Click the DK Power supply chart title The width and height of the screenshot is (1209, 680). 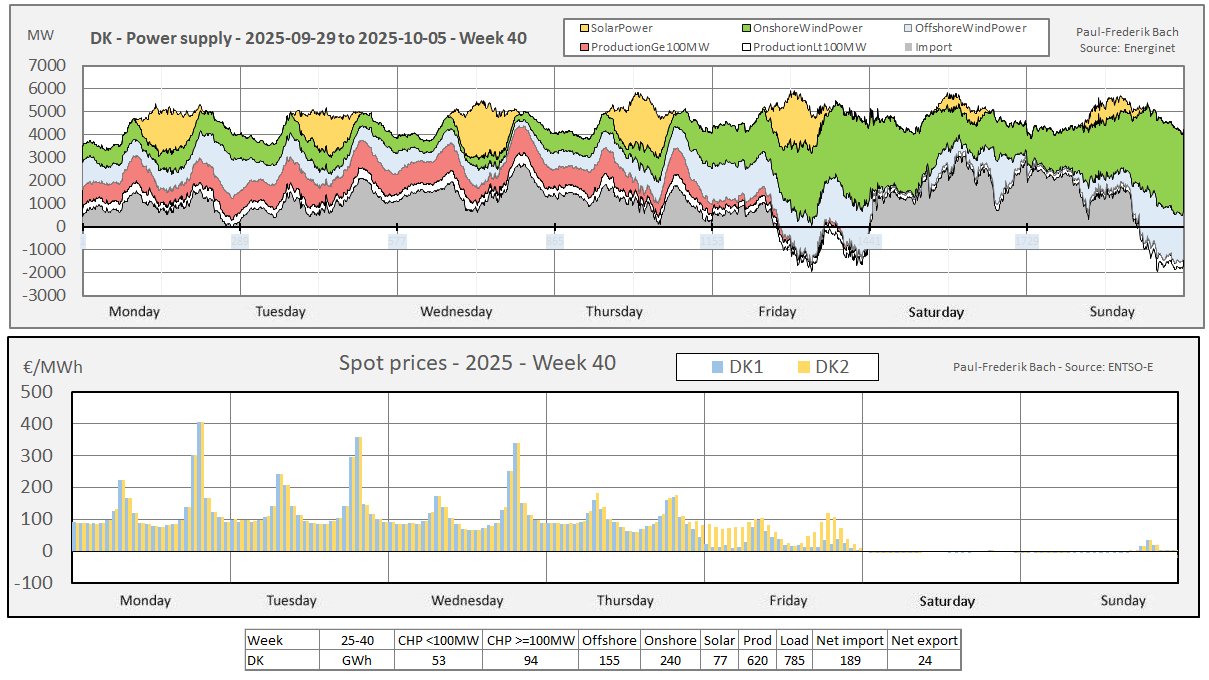(x=308, y=38)
